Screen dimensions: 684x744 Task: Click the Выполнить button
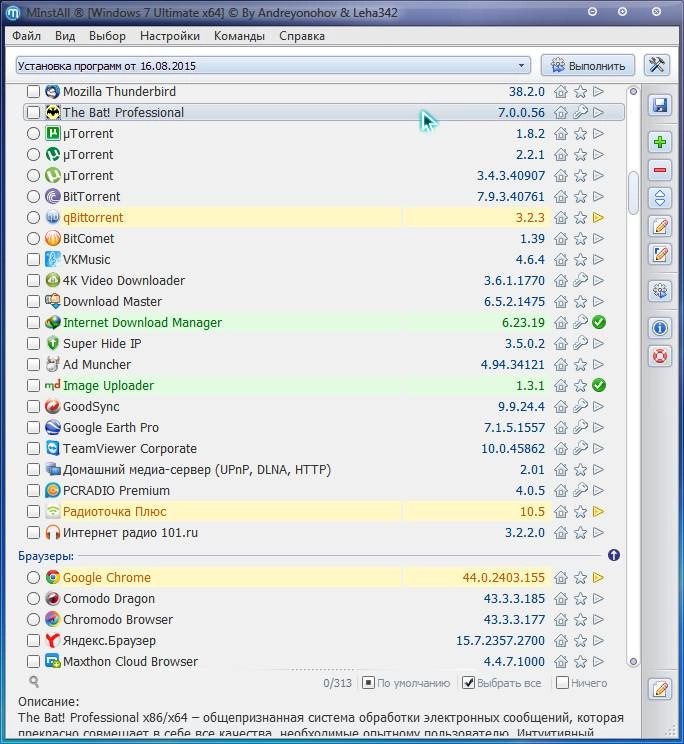[589, 65]
